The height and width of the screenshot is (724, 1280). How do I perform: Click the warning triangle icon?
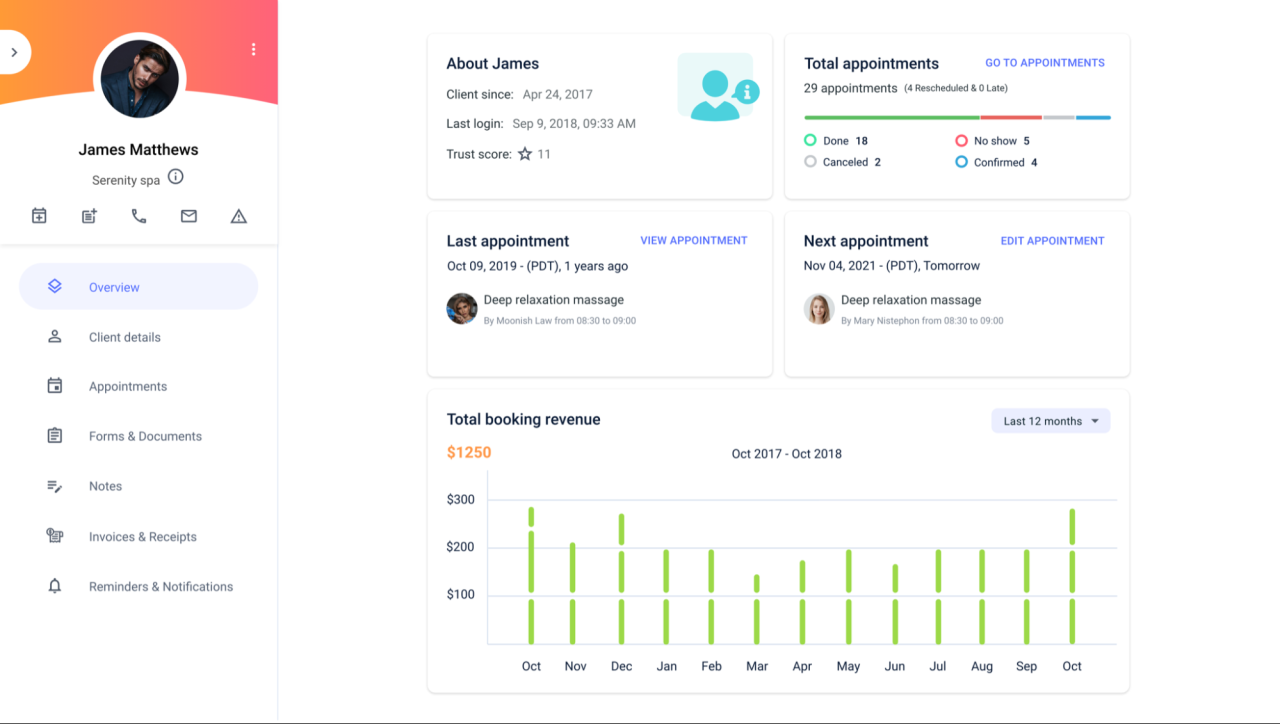tap(238, 216)
